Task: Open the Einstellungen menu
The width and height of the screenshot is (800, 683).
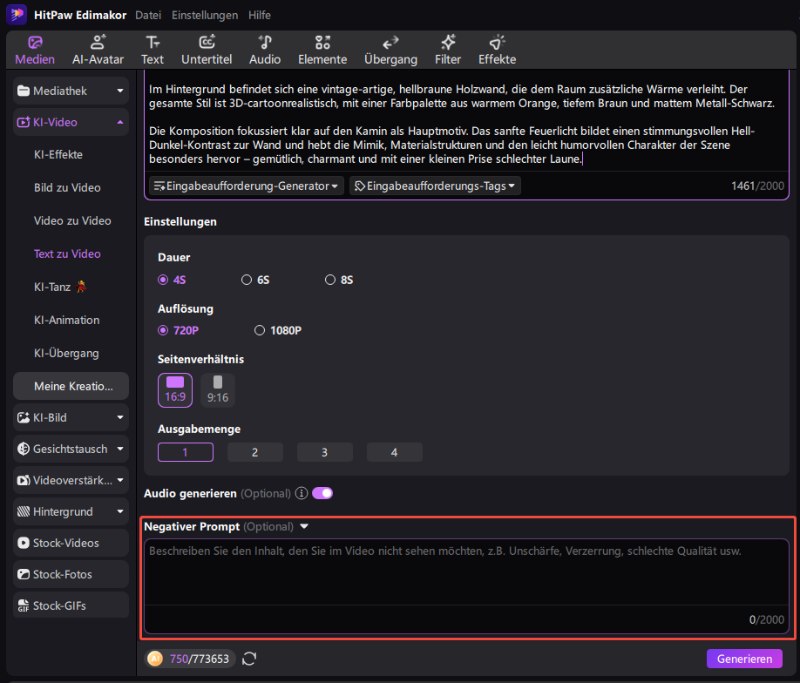Action: point(204,15)
